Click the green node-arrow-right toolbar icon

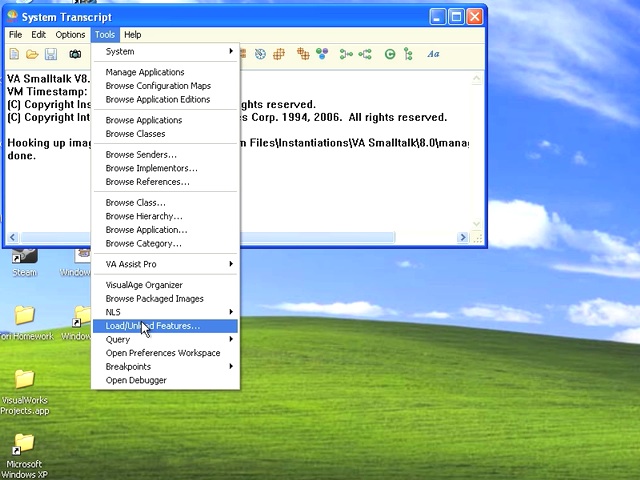(346, 54)
